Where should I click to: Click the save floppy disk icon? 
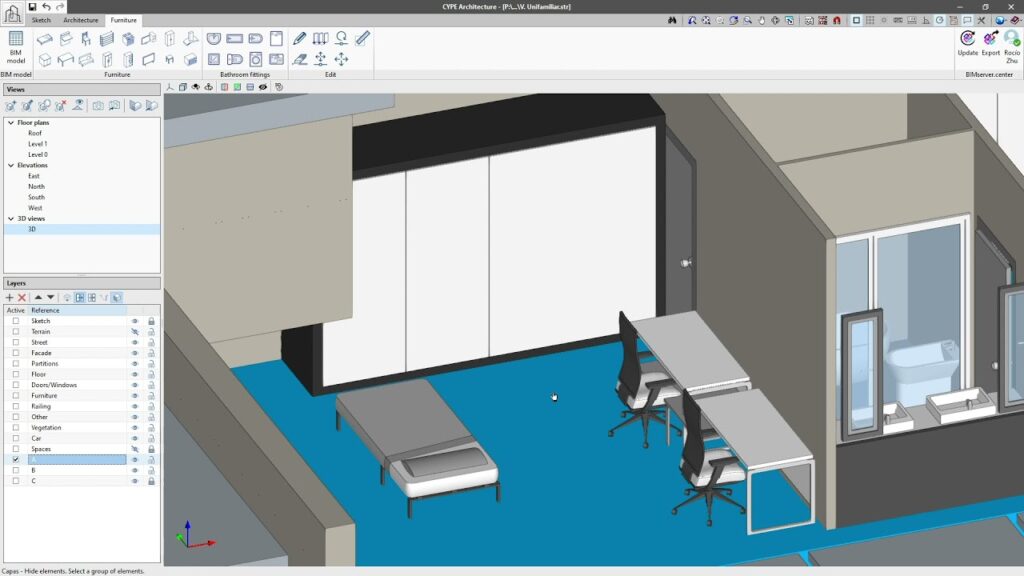[32, 7]
